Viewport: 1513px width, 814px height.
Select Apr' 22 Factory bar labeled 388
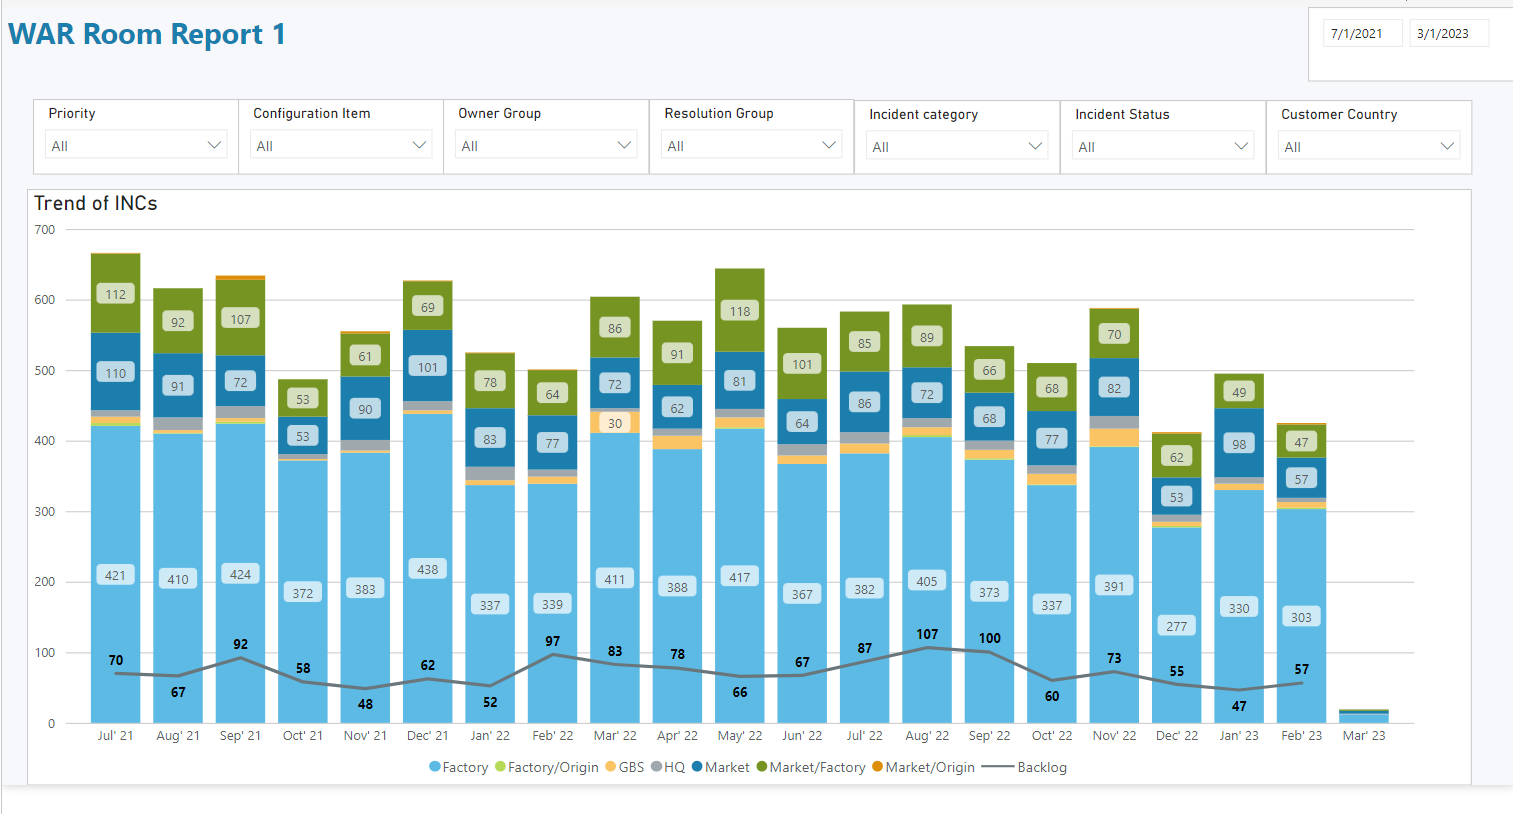[x=677, y=586]
